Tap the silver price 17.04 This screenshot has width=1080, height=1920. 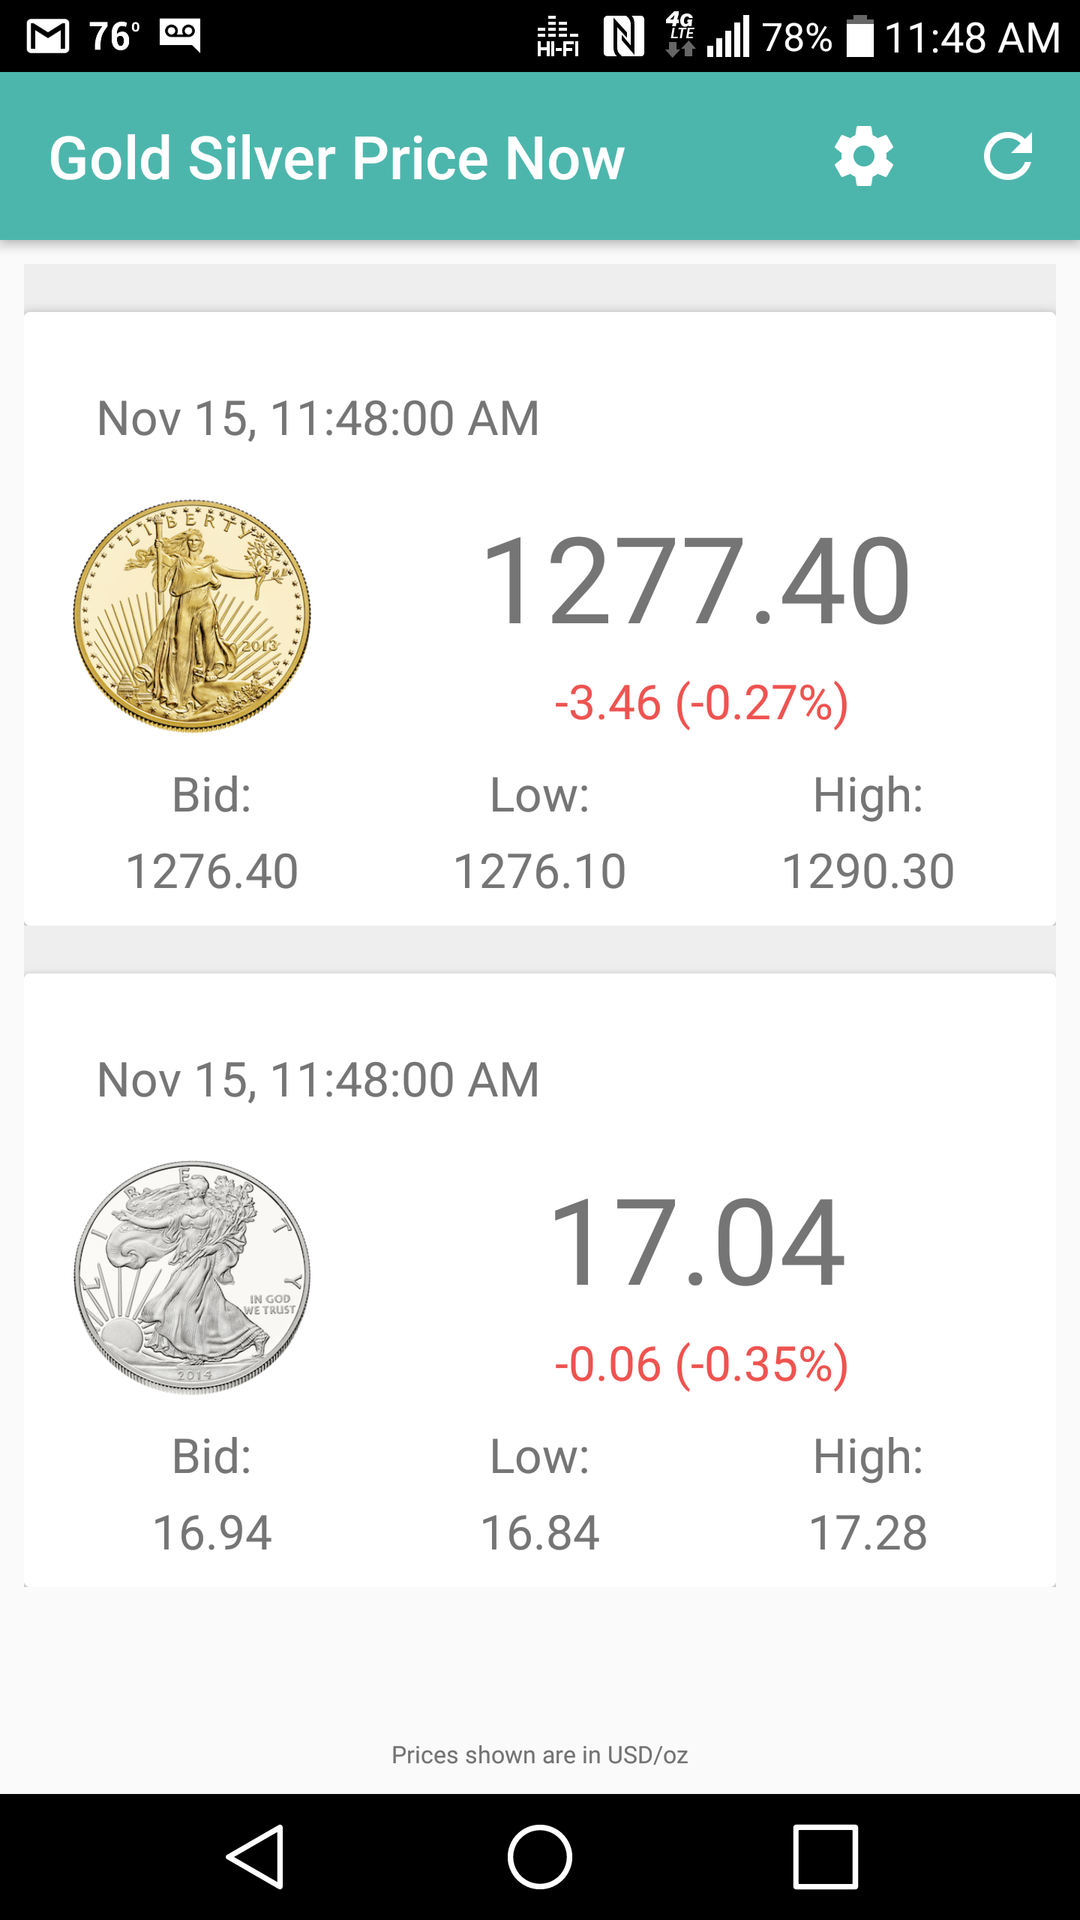pyautogui.click(x=697, y=1244)
